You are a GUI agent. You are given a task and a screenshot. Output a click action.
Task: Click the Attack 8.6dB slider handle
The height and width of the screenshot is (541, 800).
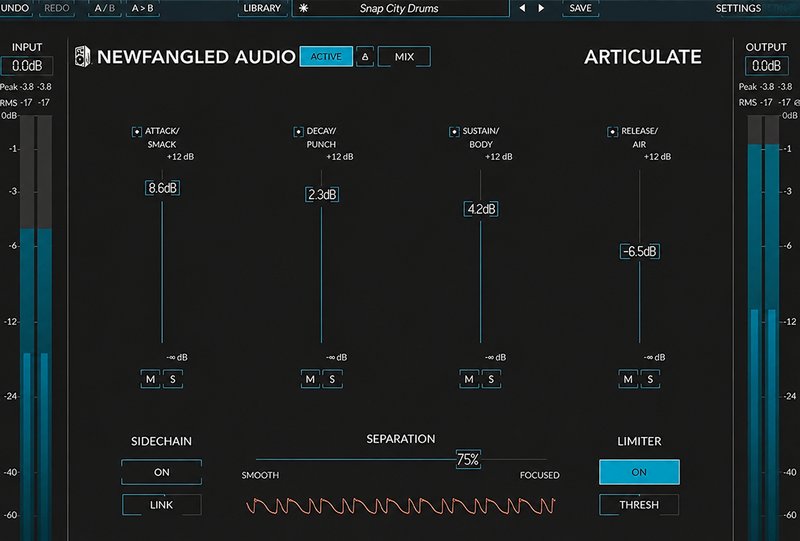(x=162, y=188)
